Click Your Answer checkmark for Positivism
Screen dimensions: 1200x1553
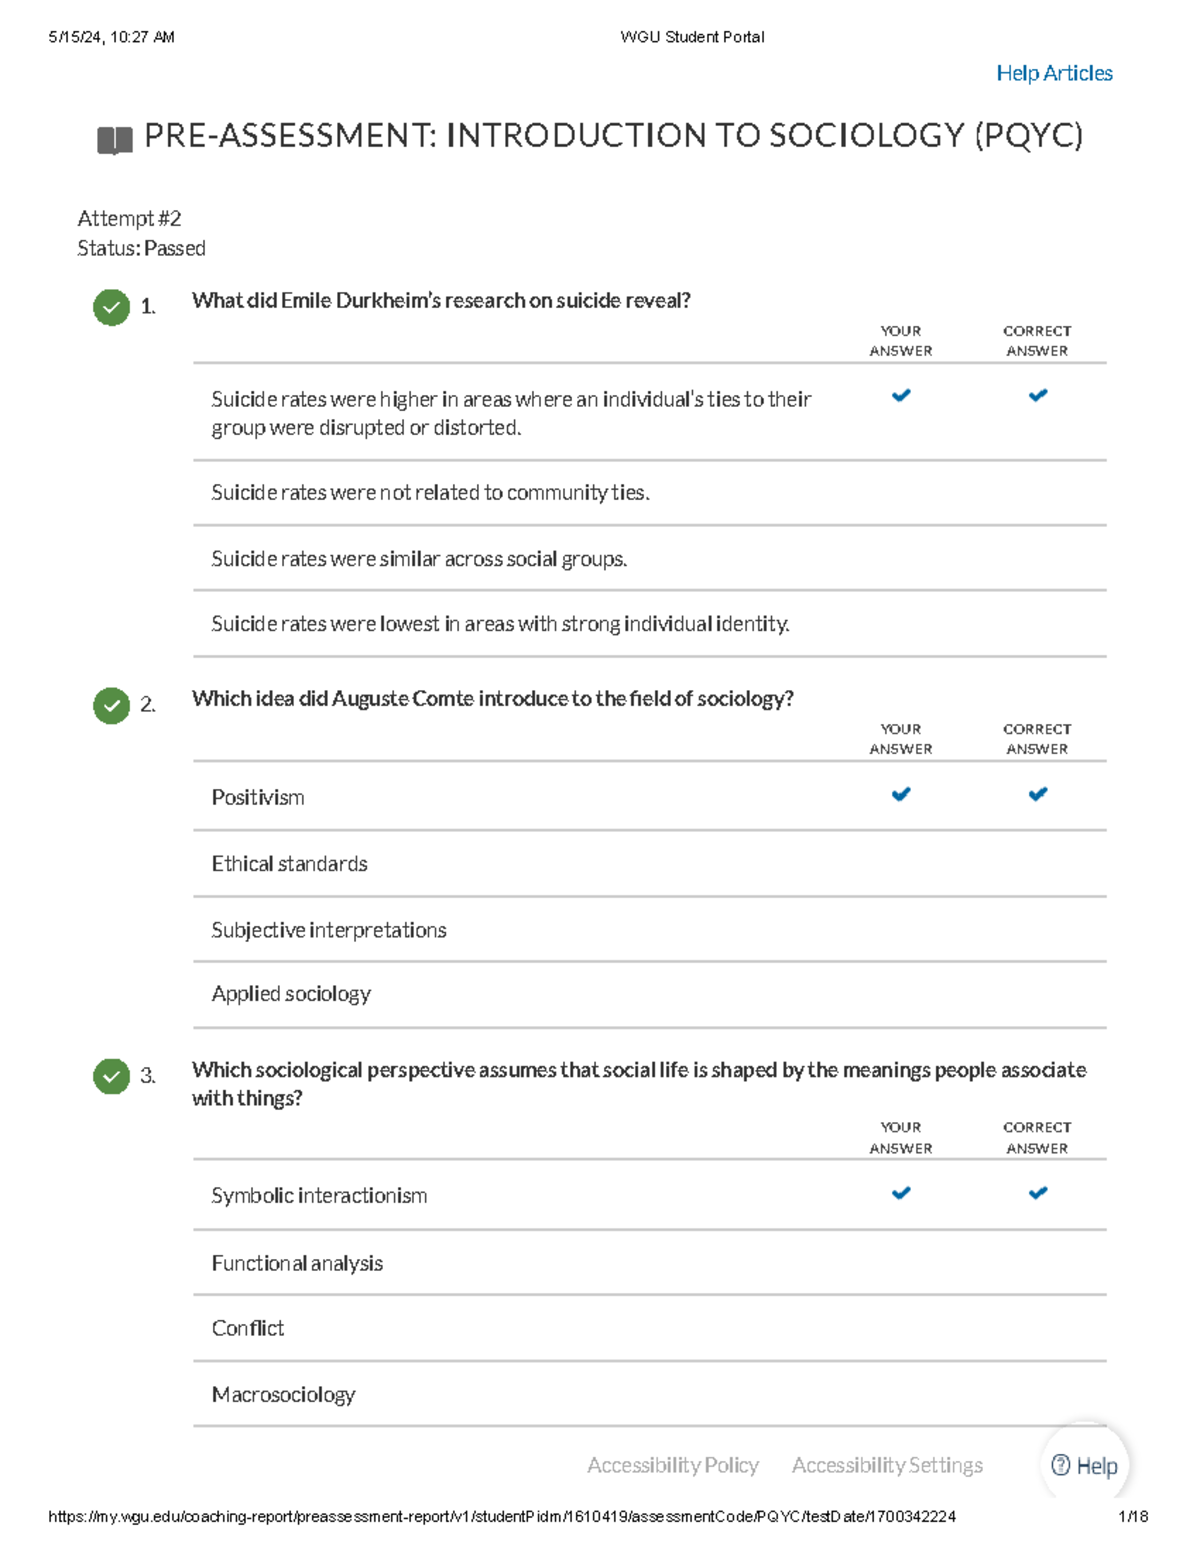point(901,794)
